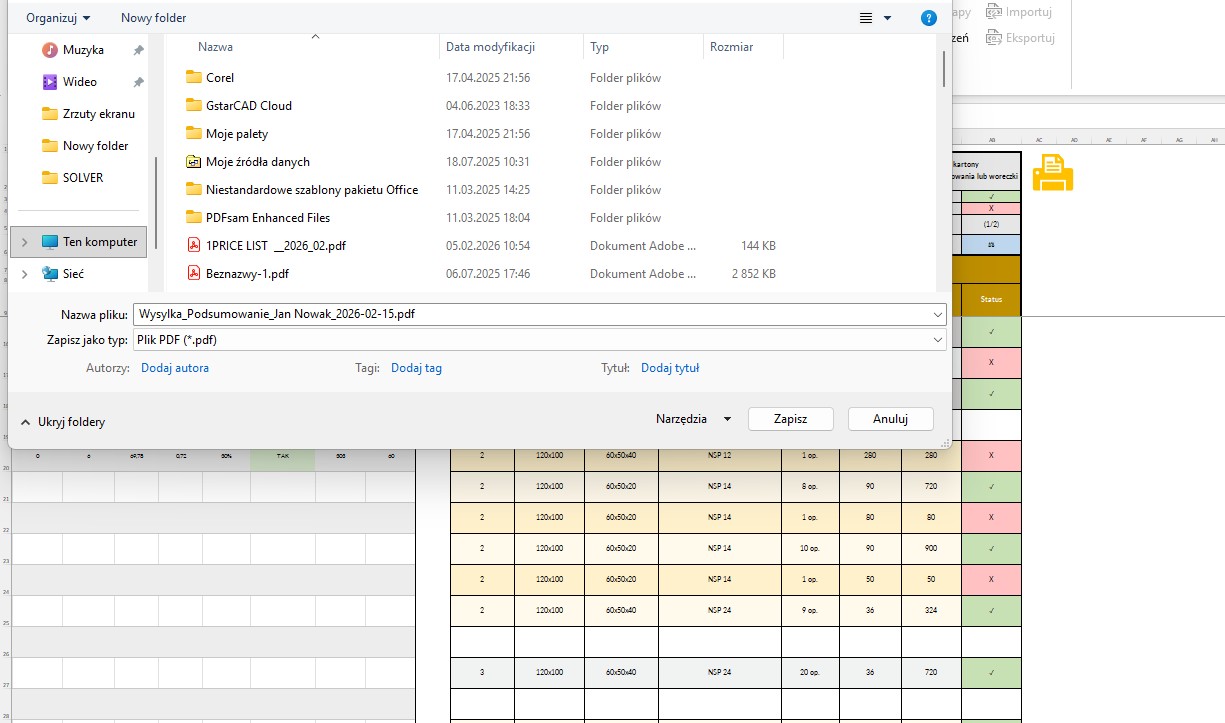Select the Moje źródła danych folder
Viewport: 1225px width, 723px height.
[x=257, y=162]
